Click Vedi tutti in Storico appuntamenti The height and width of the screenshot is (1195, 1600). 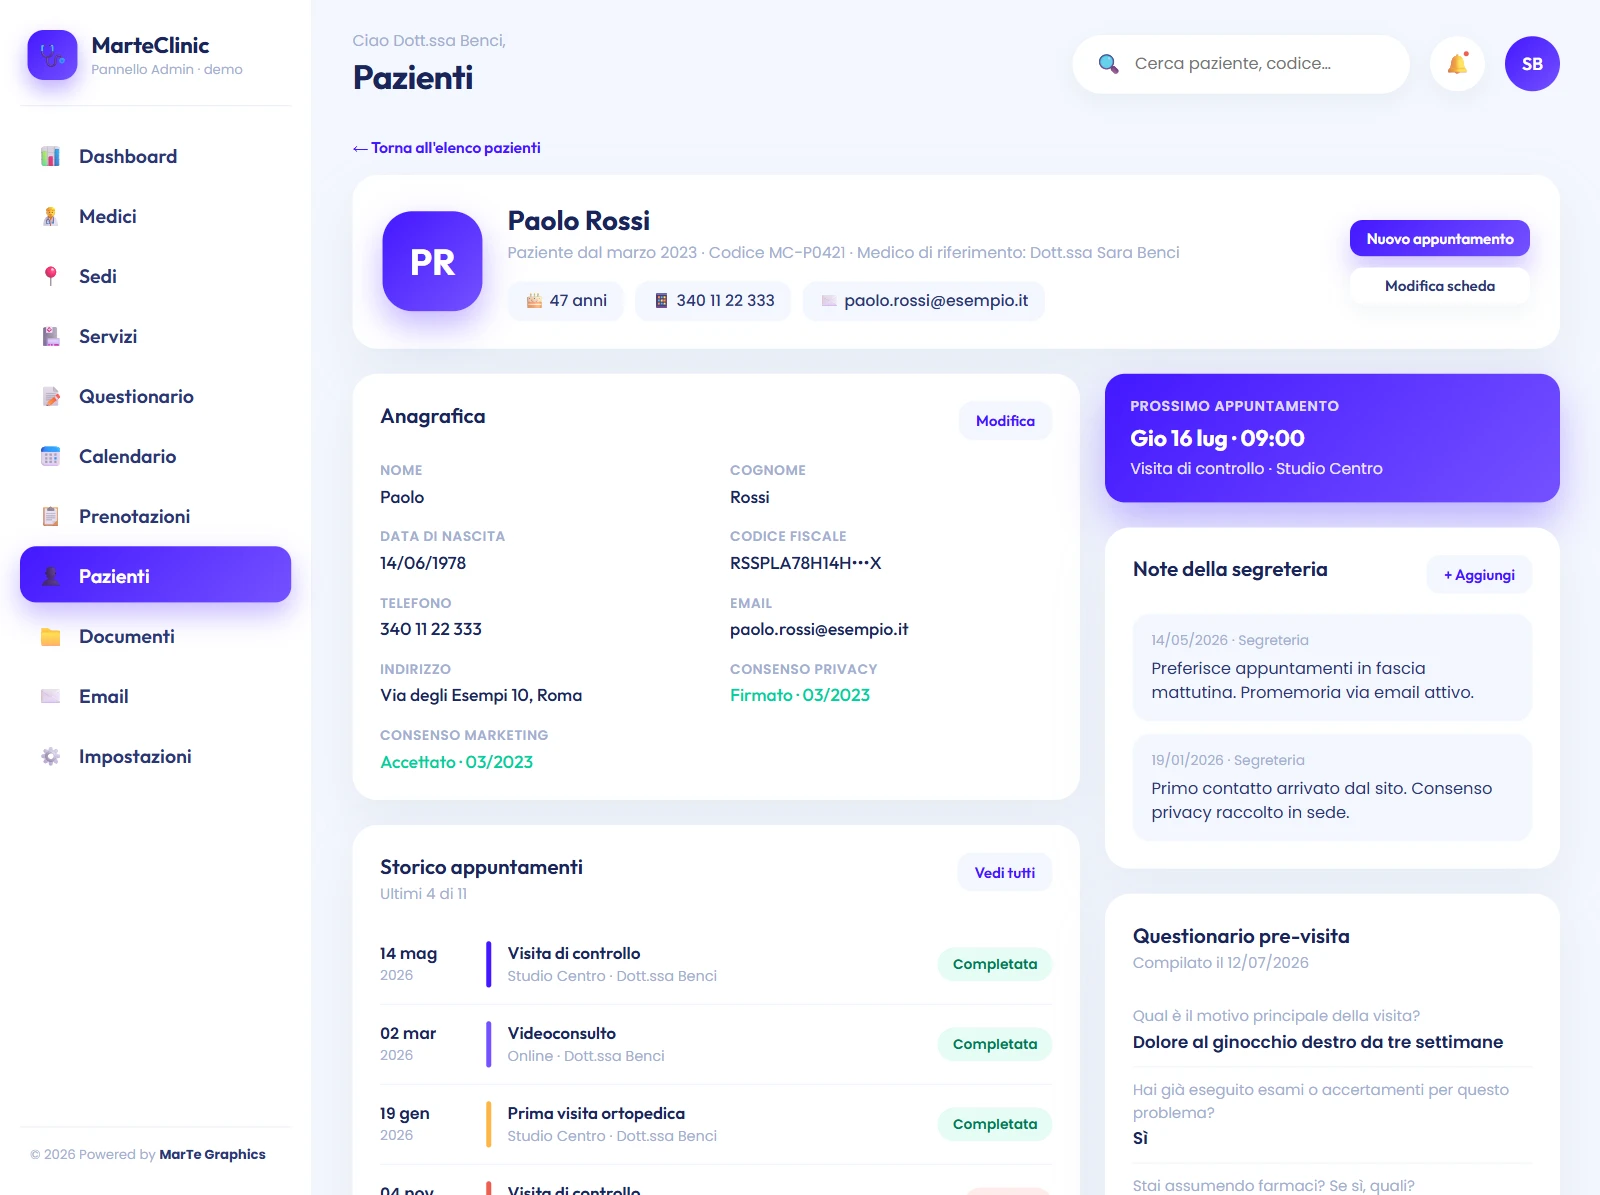click(1005, 873)
